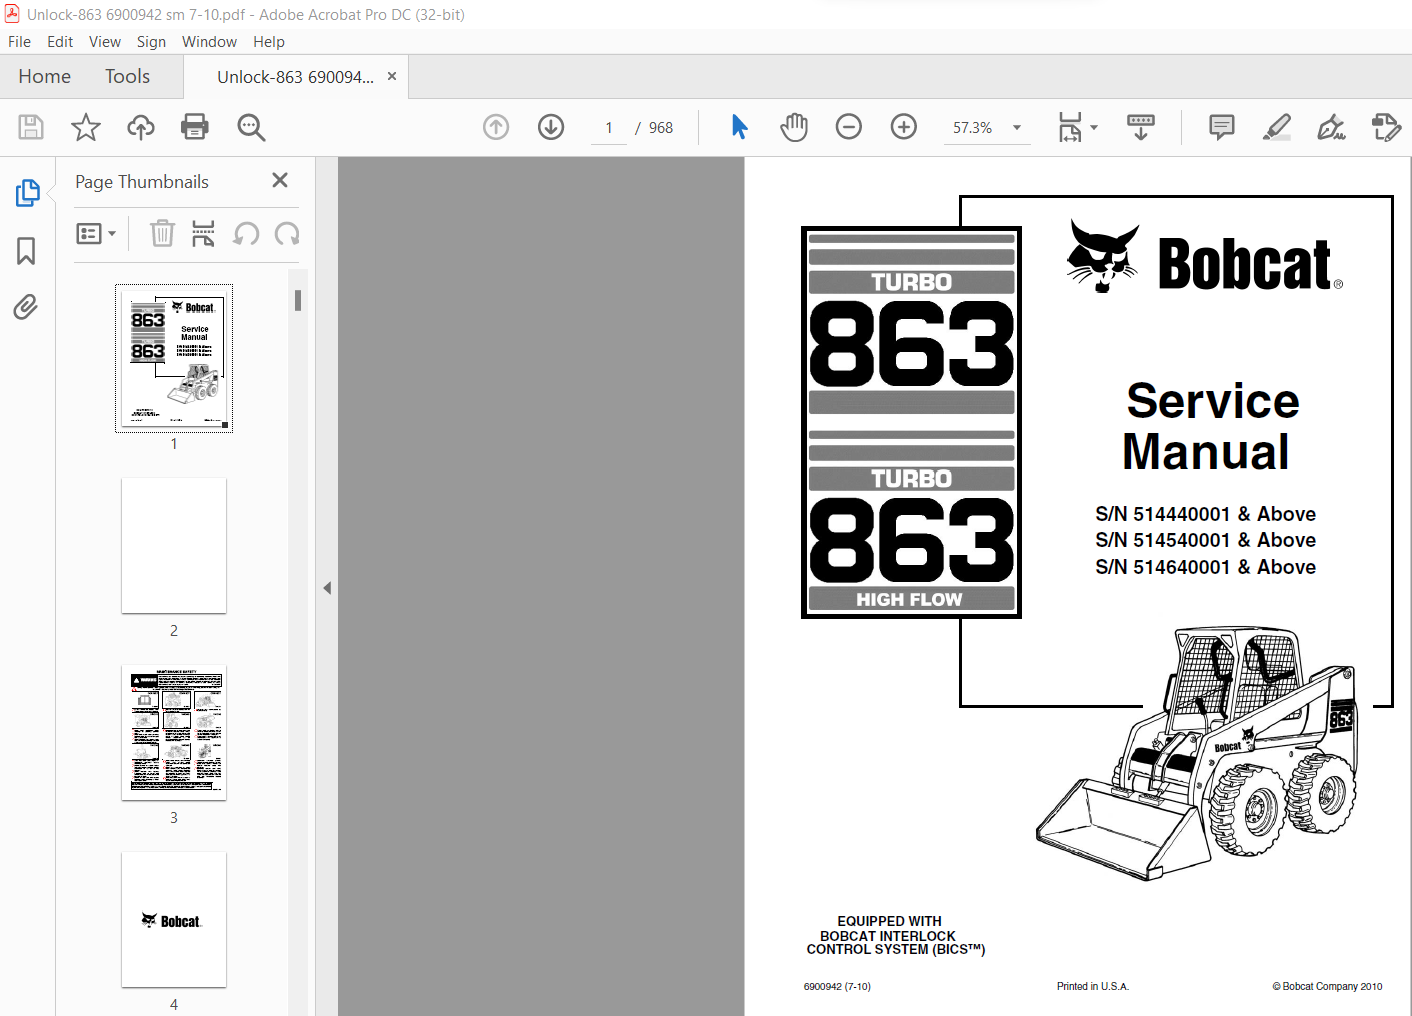The width and height of the screenshot is (1412, 1016).
Task: Rotate page clockwise
Action: (287, 234)
